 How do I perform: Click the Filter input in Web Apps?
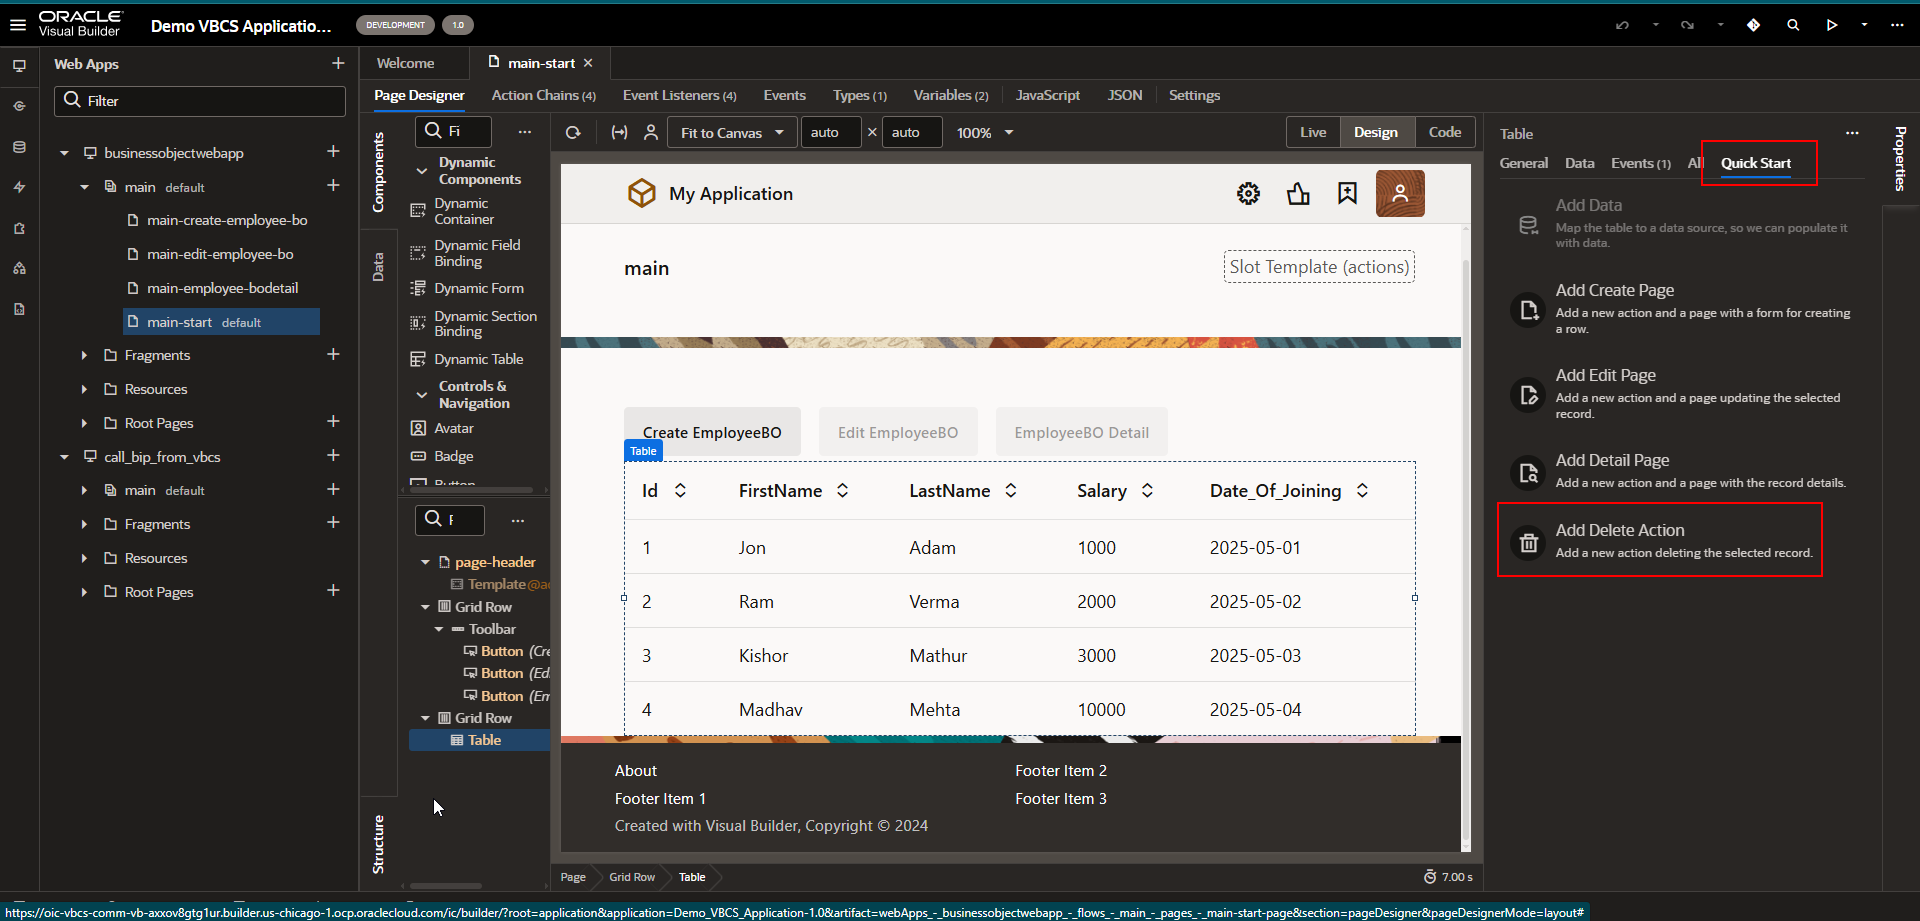200,101
